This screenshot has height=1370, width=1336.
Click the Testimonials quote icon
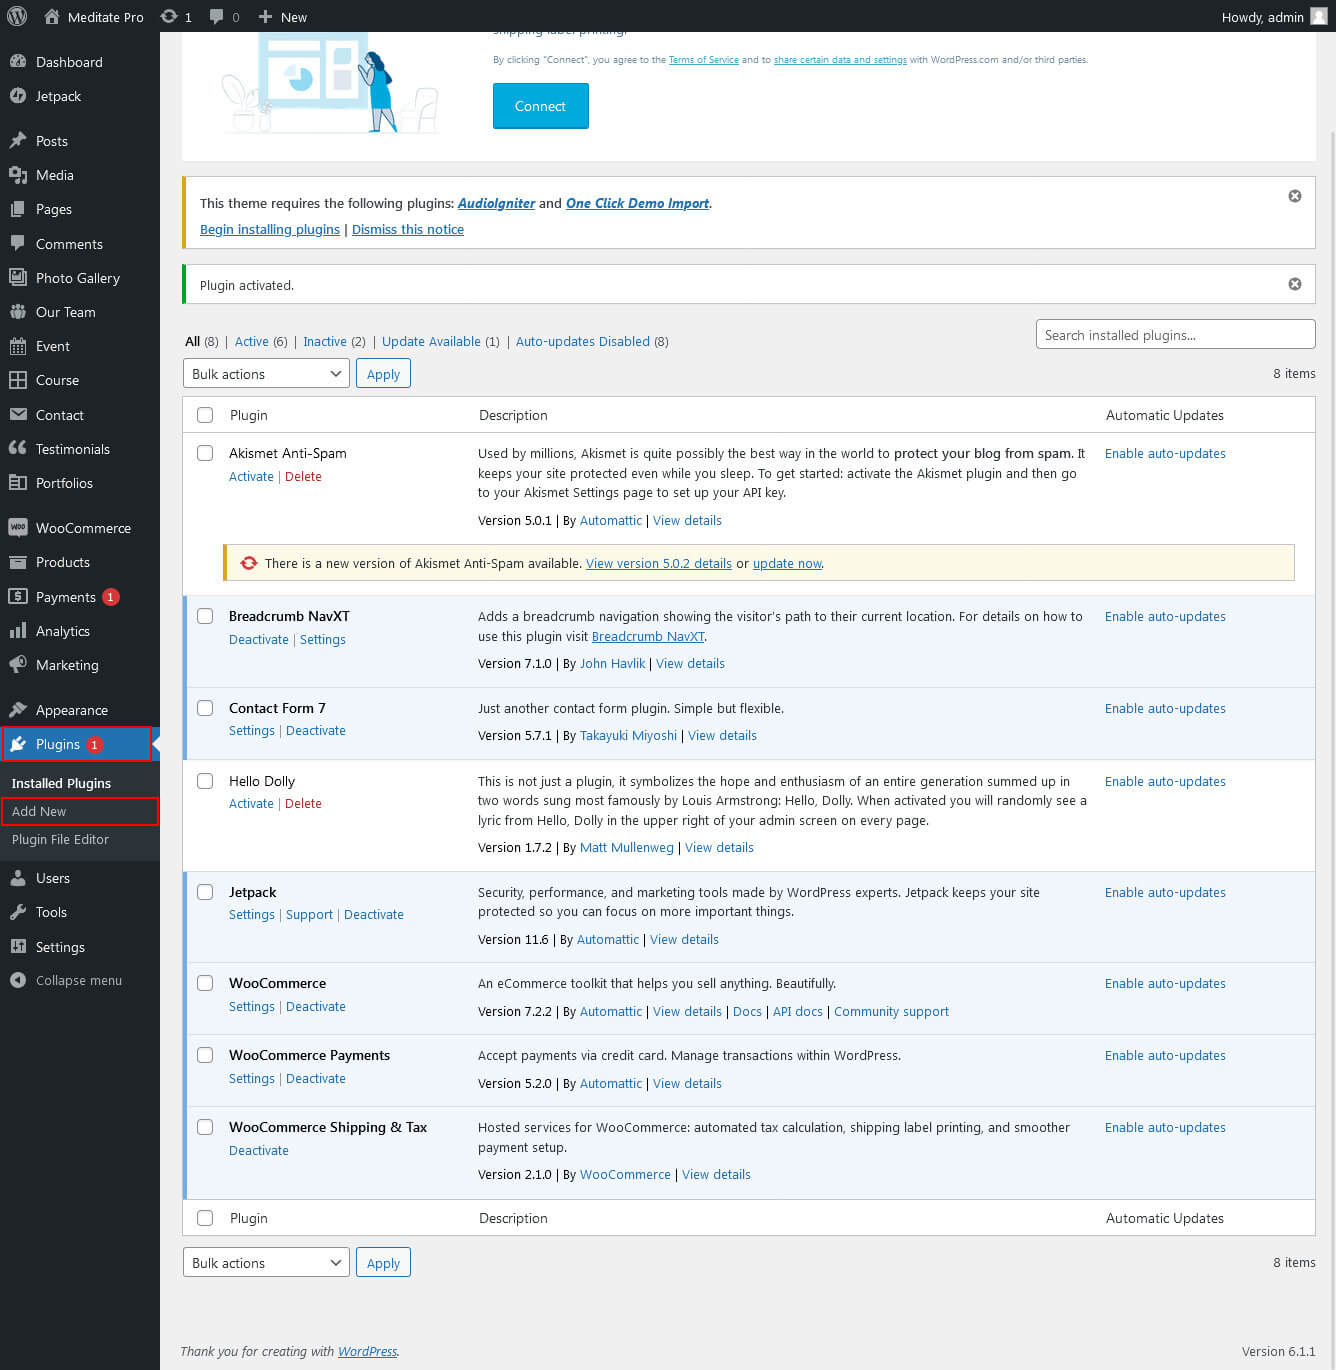18,448
